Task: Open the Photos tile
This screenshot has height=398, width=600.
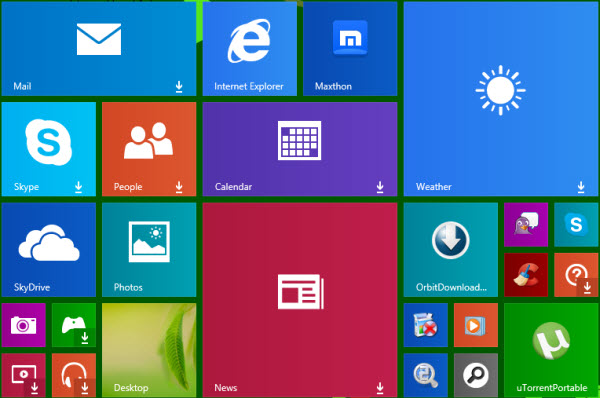Action: pyautogui.click(x=149, y=250)
